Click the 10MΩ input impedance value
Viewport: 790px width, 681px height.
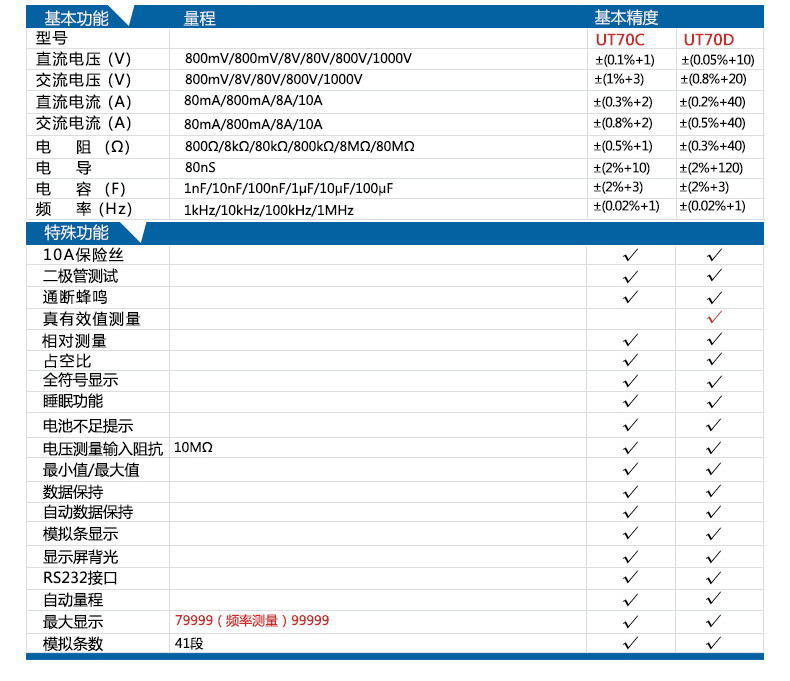point(193,447)
